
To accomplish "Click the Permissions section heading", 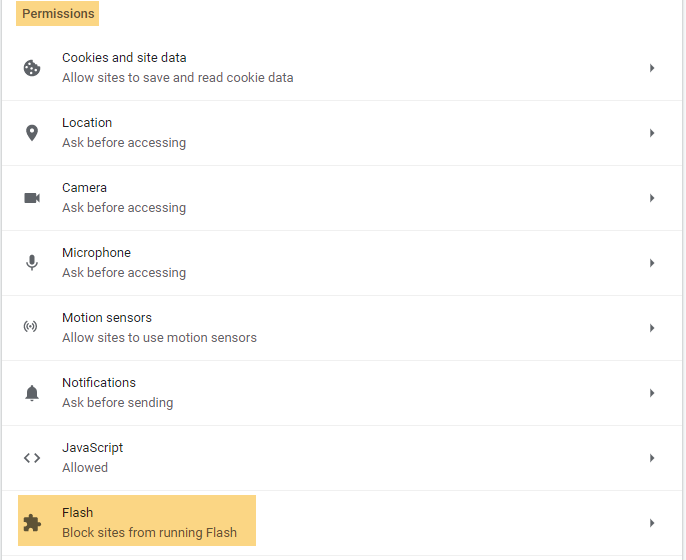I will [58, 14].
